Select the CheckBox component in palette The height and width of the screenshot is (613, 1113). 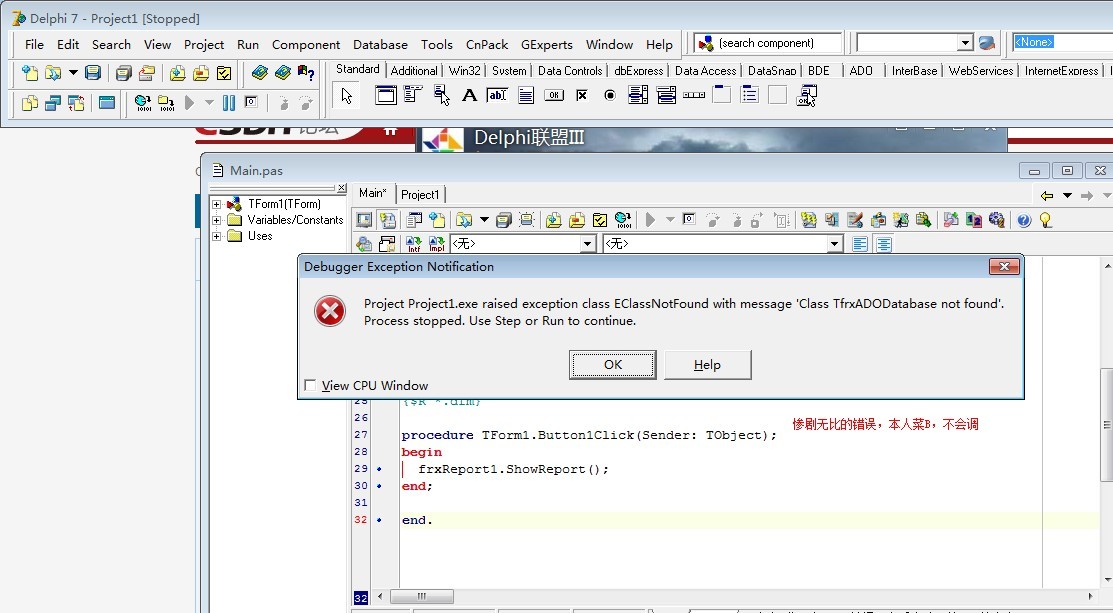[x=582, y=95]
